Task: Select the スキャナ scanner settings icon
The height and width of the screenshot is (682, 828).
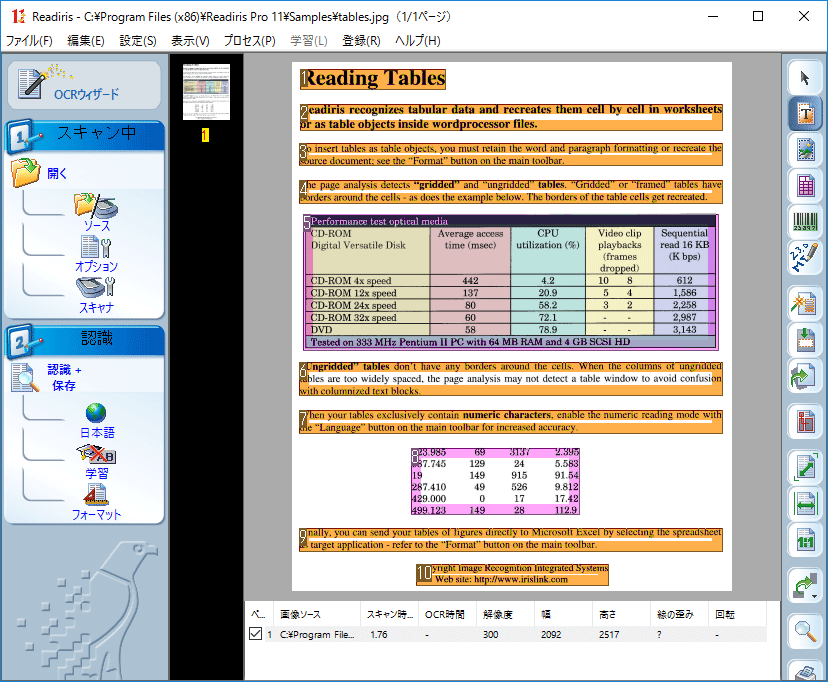Action: [96, 288]
